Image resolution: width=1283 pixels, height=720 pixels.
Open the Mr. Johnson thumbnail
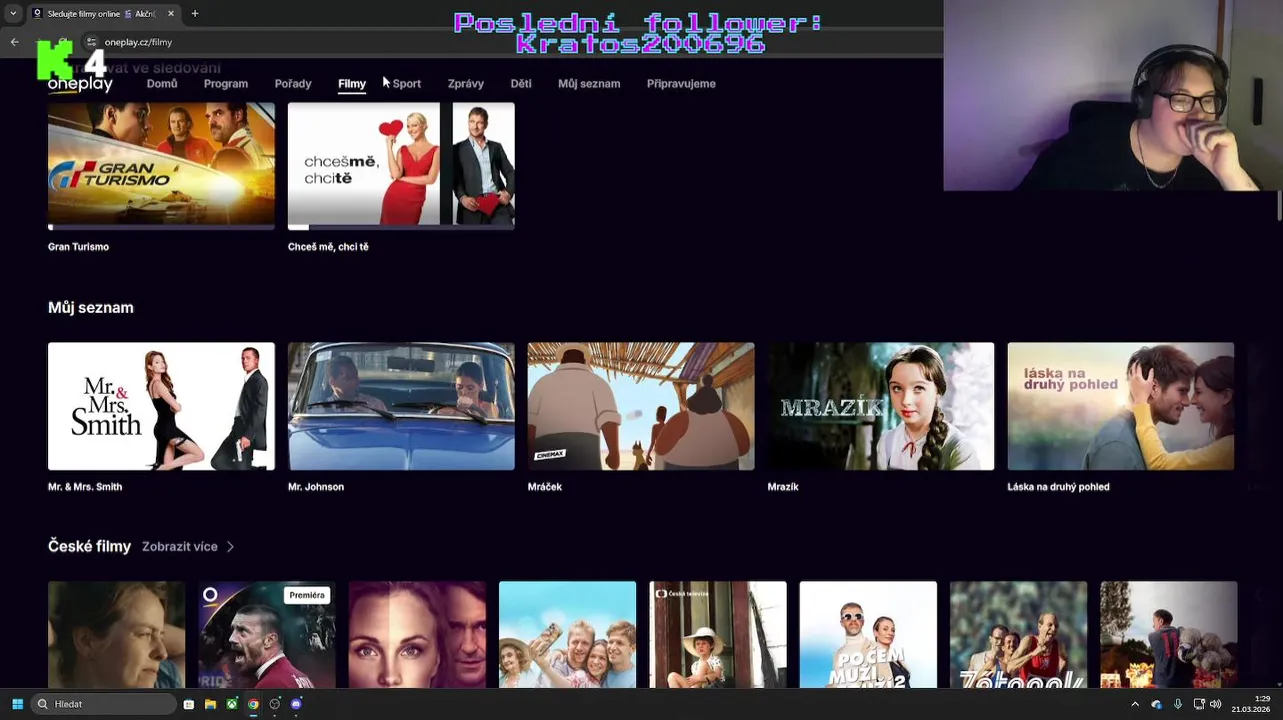click(401, 406)
